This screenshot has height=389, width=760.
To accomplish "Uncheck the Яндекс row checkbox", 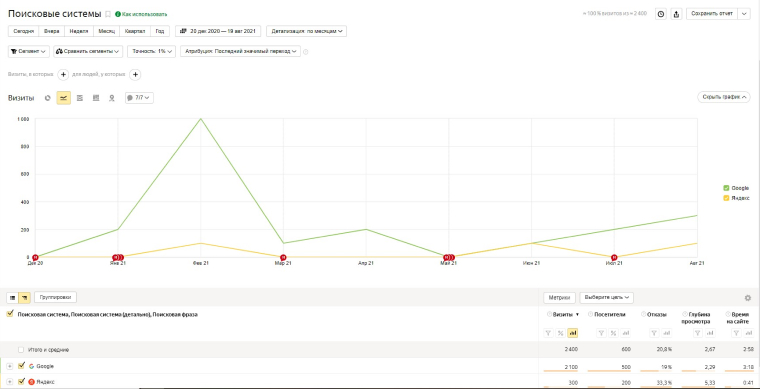I will pyautogui.click(x=21, y=381).
